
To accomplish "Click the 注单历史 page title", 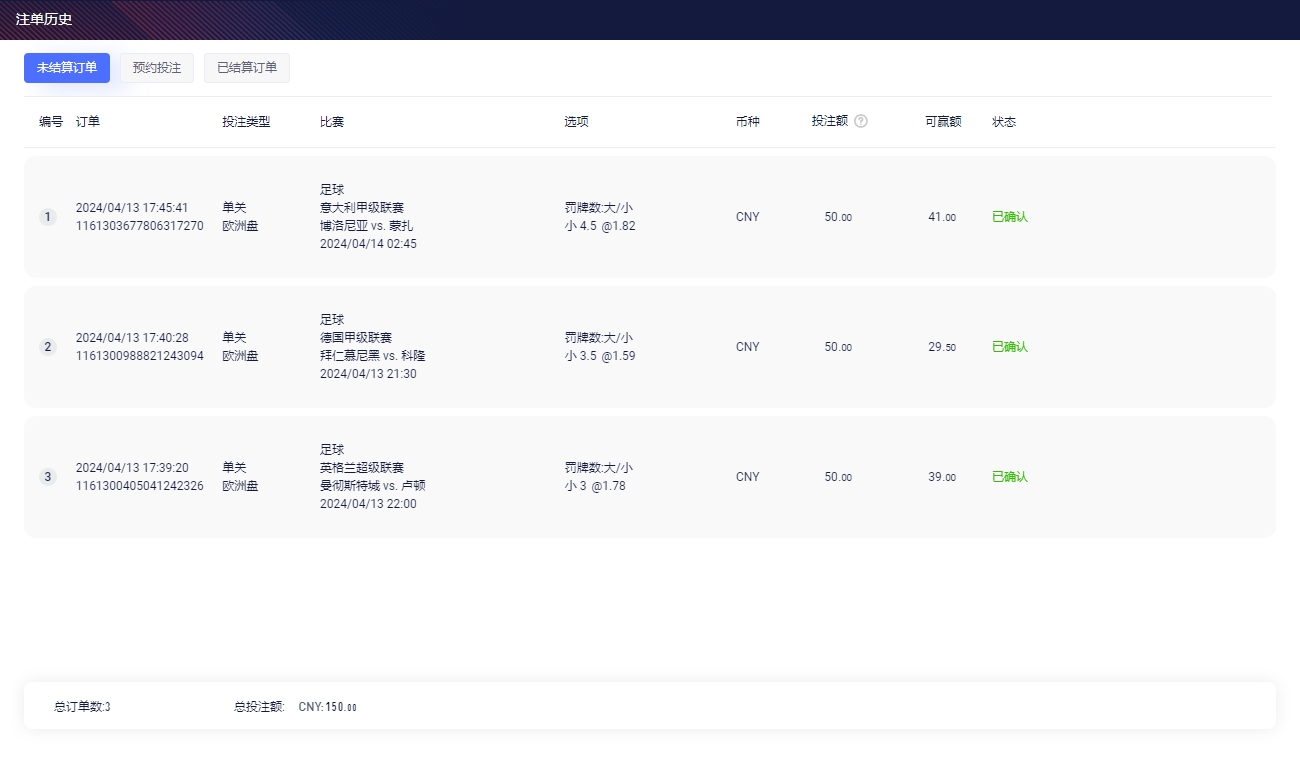I will click(44, 19).
